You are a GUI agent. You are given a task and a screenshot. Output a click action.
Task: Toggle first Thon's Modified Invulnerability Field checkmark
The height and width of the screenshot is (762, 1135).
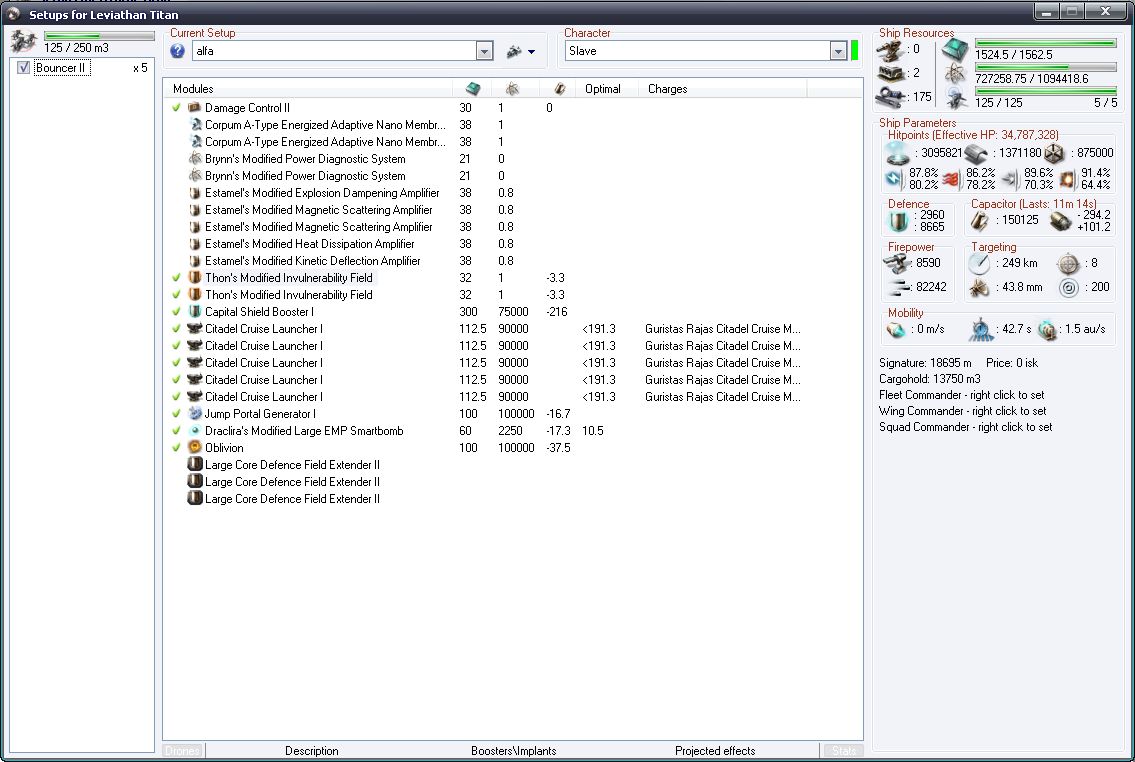[176, 278]
